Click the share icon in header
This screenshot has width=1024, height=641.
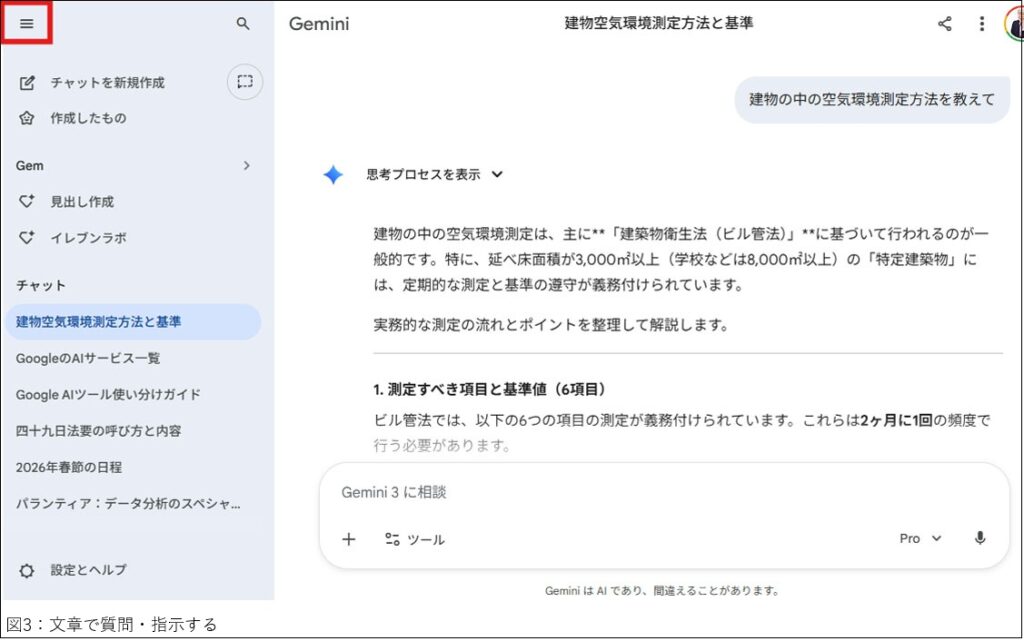944,24
